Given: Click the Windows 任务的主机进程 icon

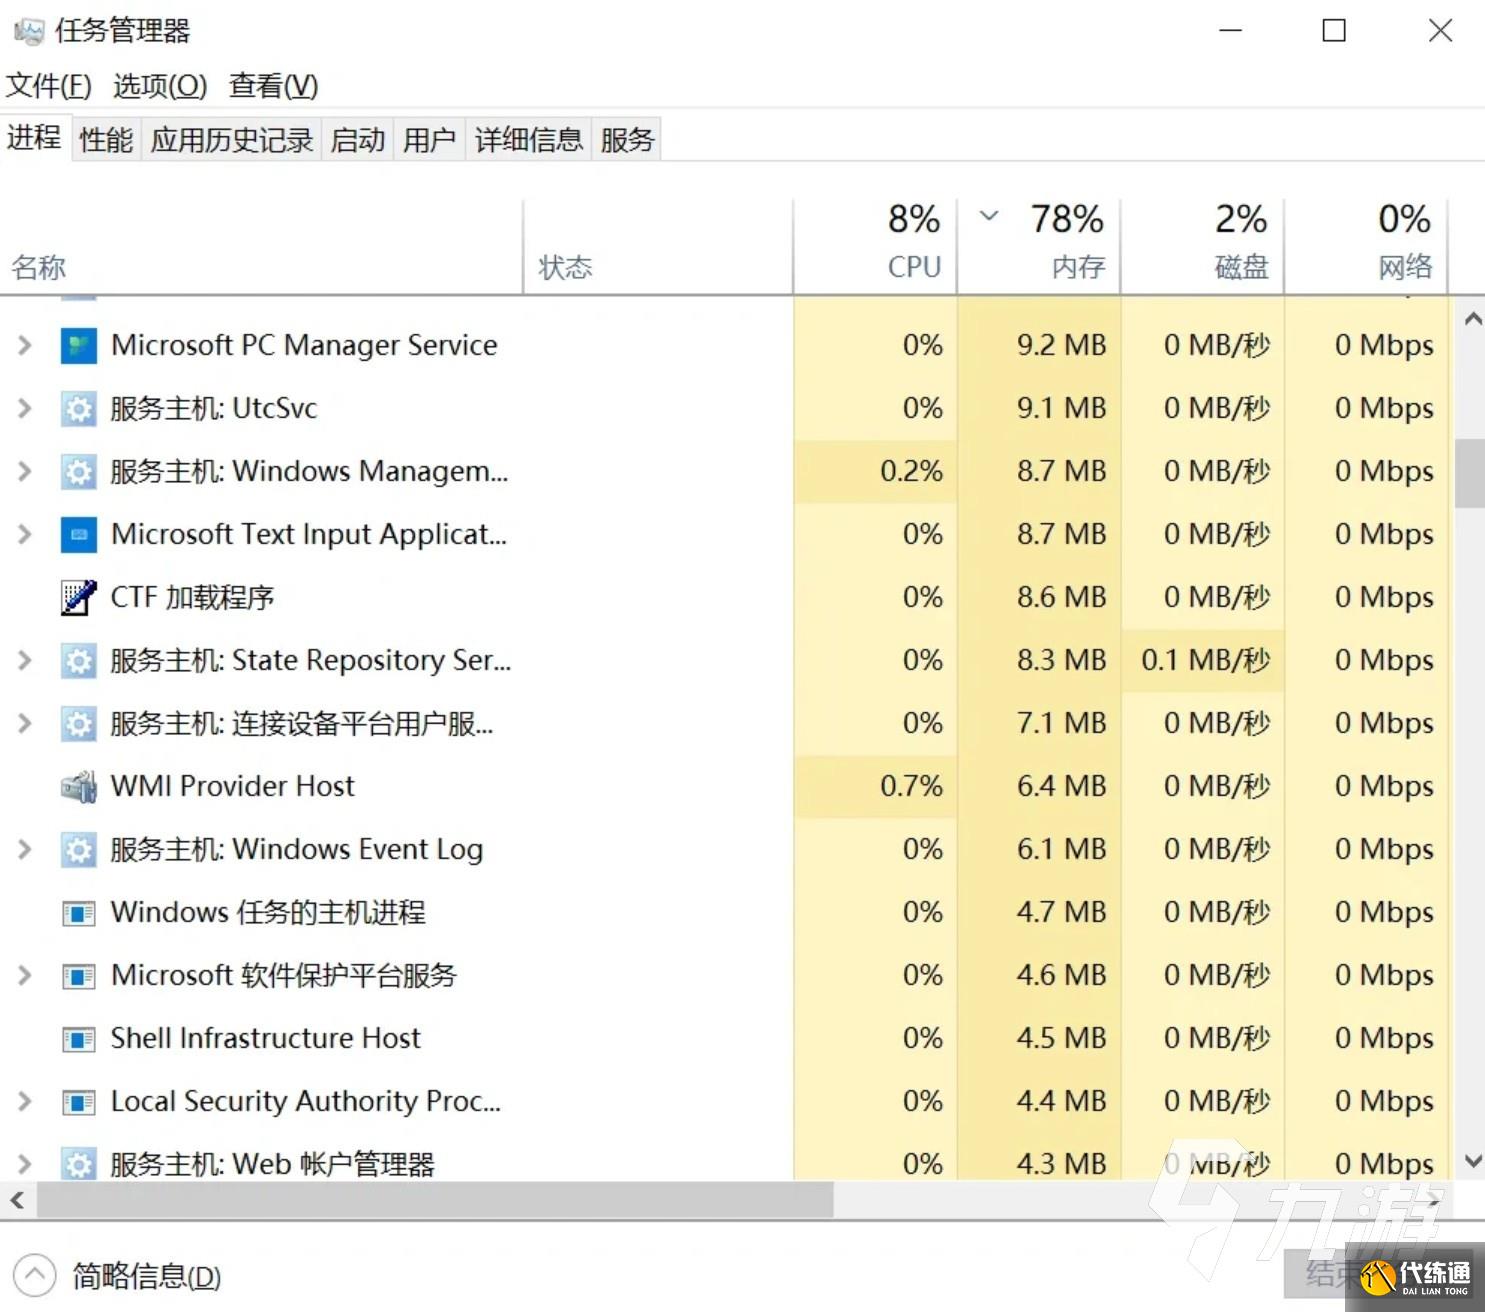Looking at the screenshot, I should [78, 913].
